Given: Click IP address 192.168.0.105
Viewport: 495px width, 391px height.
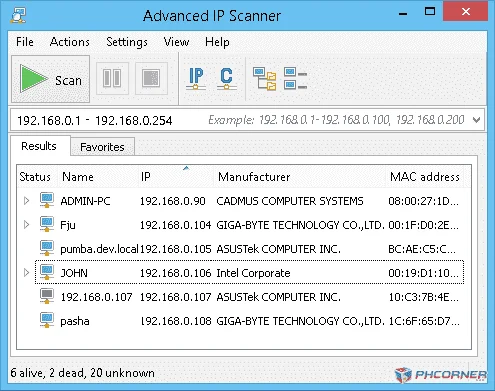Looking at the screenshot, I should 176,249.
